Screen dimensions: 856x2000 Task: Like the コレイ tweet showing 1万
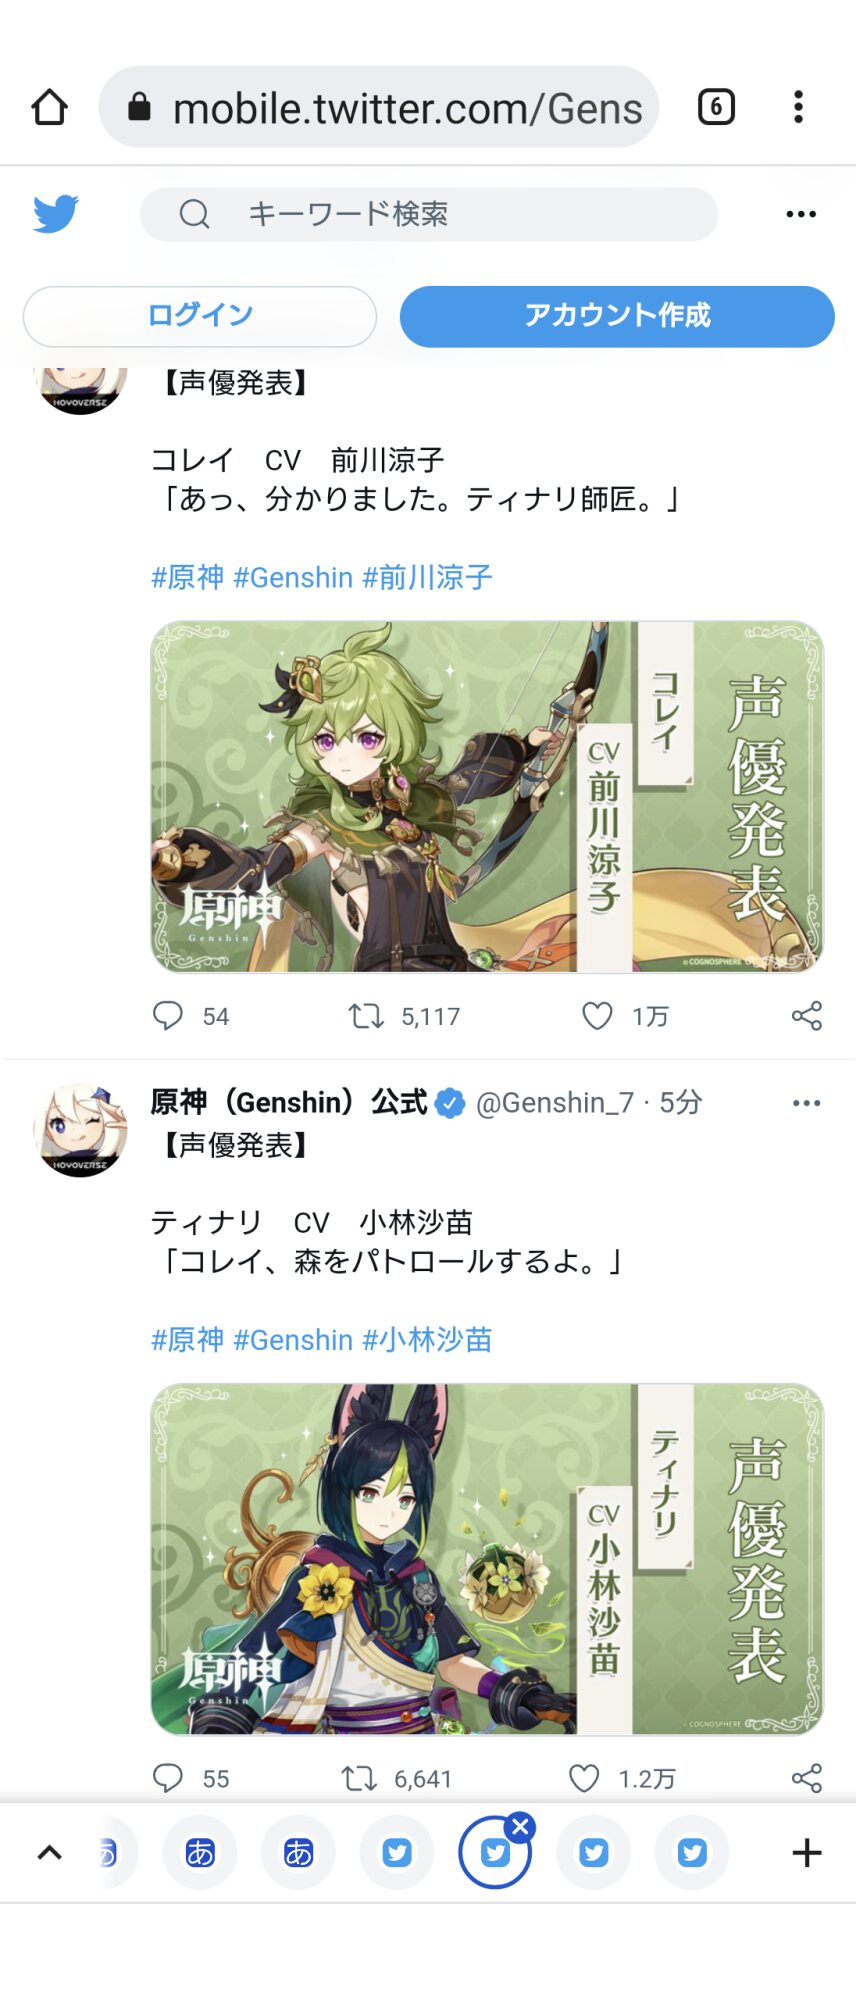pos(597,1016)
